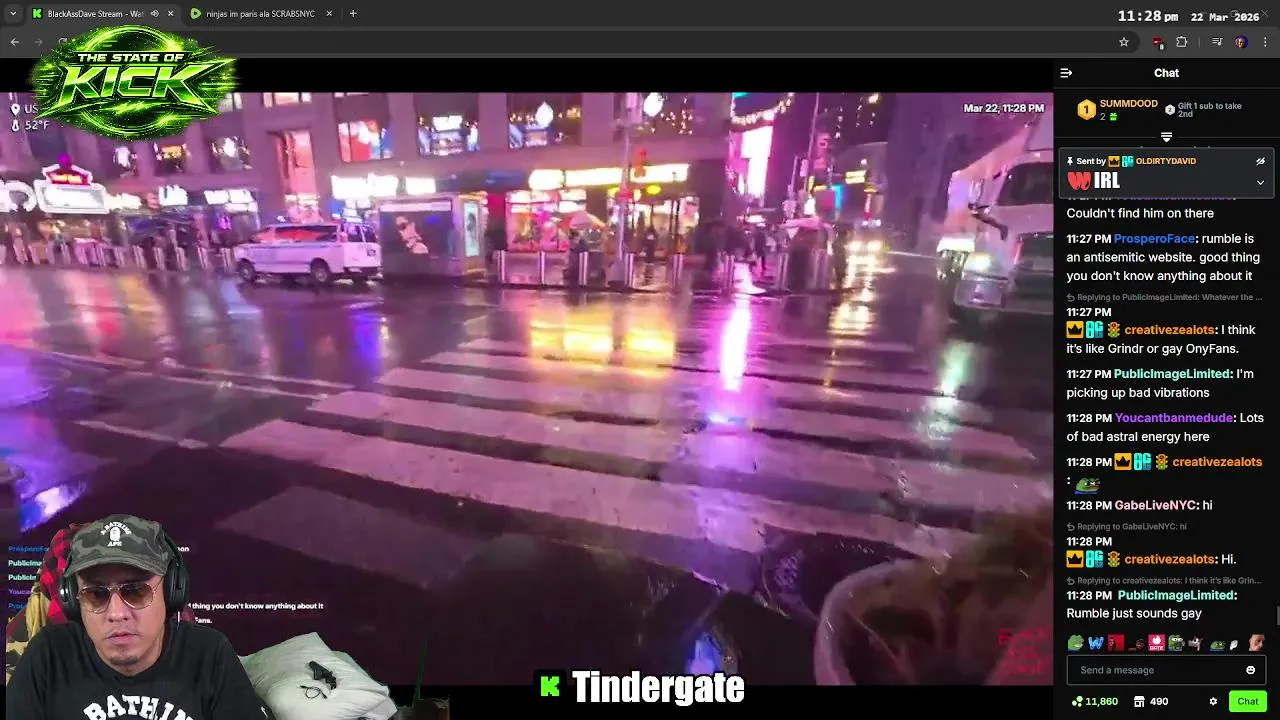Open the emoji picker in message box

pyautogui.click(x=1250, y=670)
